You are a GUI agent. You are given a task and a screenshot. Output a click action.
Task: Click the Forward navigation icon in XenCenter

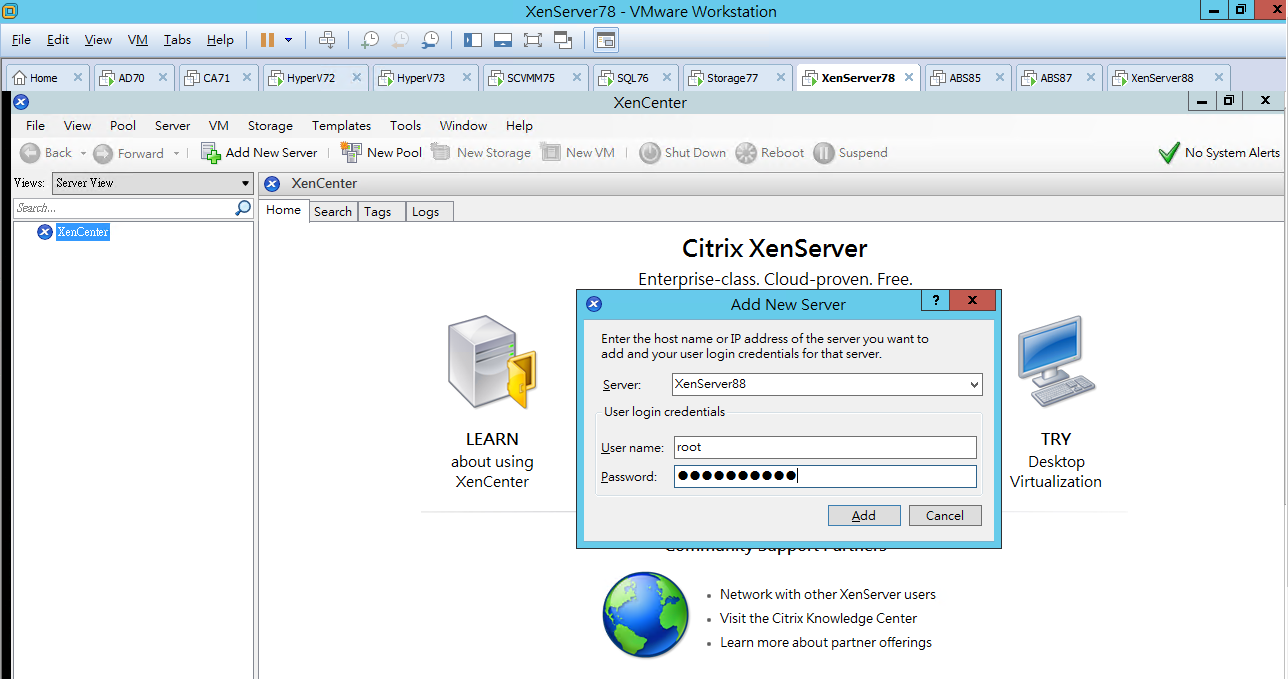point(103,153)
